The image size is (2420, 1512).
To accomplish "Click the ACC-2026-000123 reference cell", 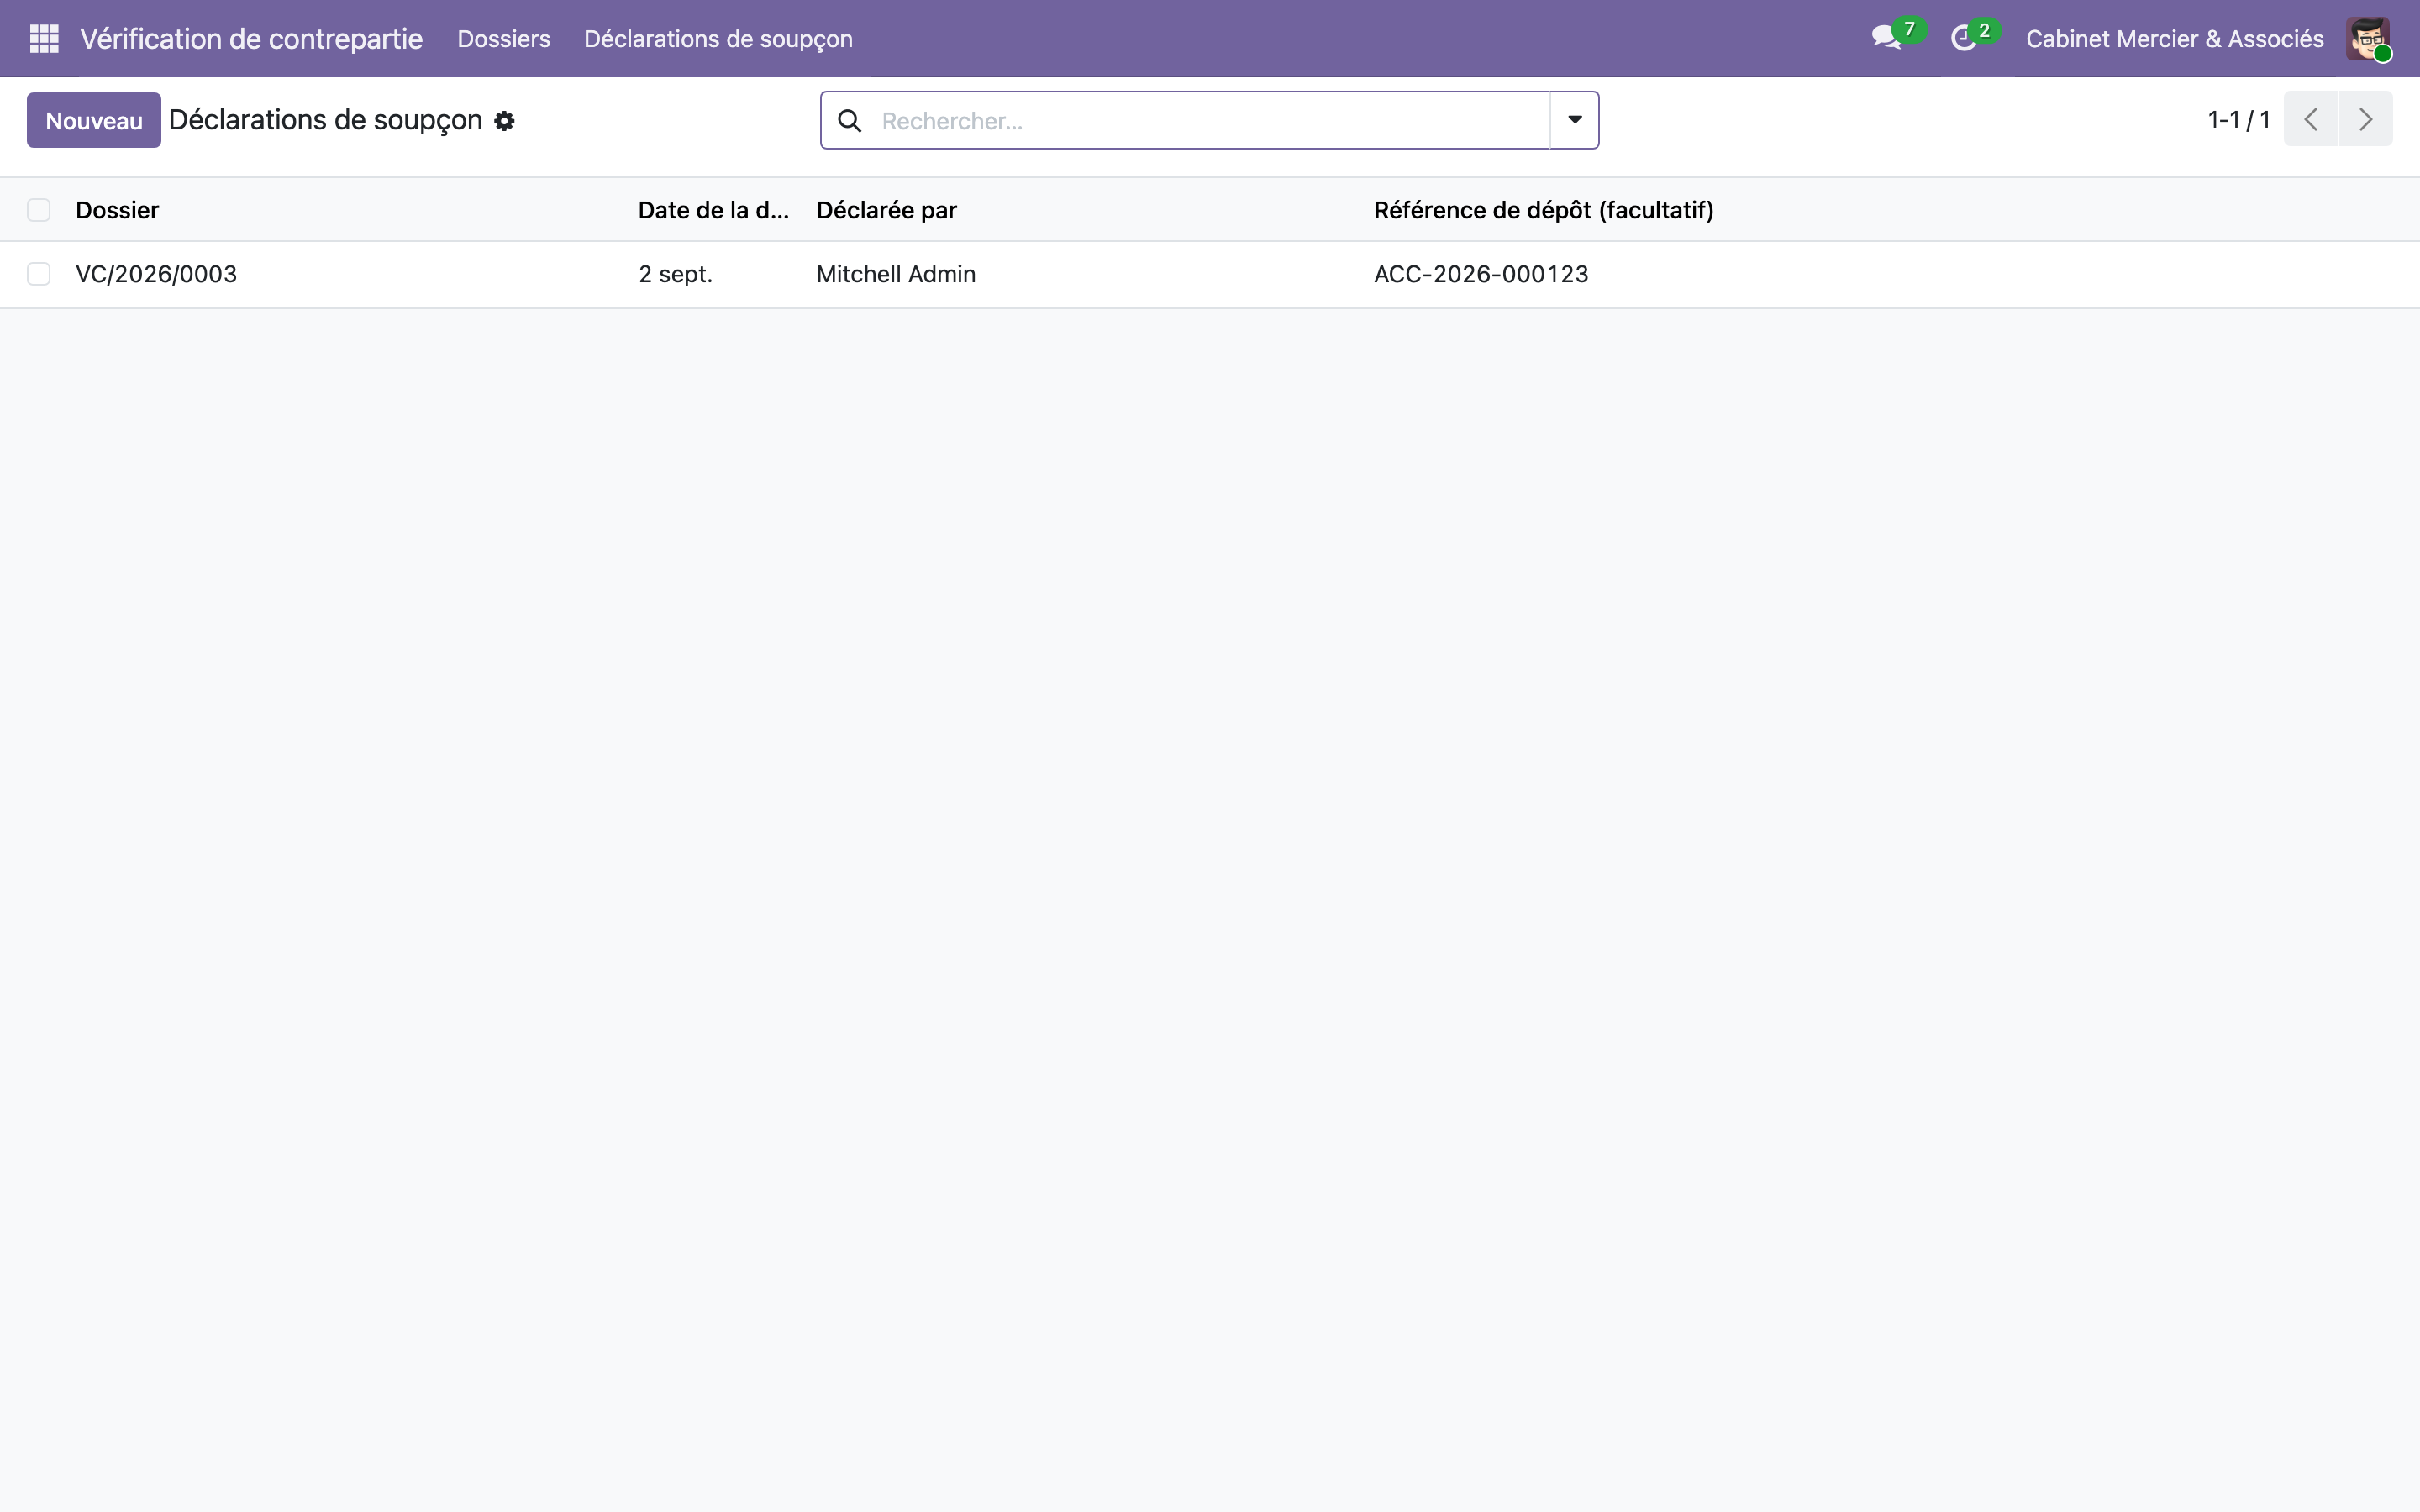I will [x=1480, y=274].
